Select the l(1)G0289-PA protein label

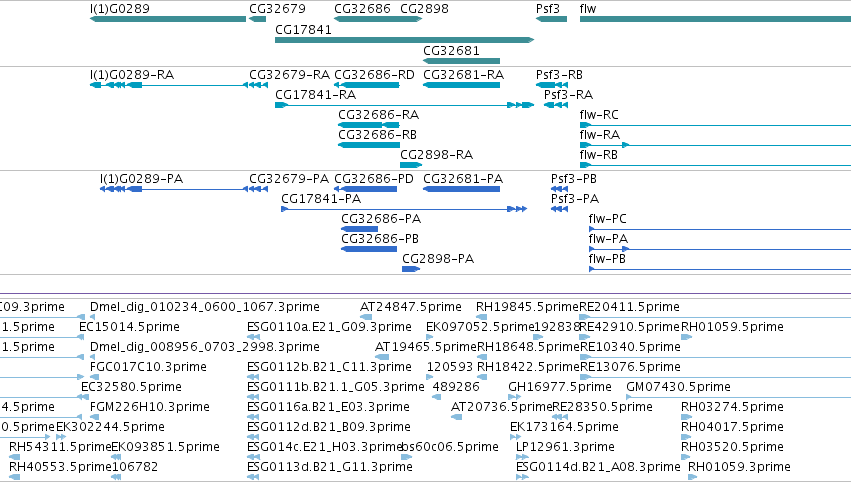click(x=141, y=179)
